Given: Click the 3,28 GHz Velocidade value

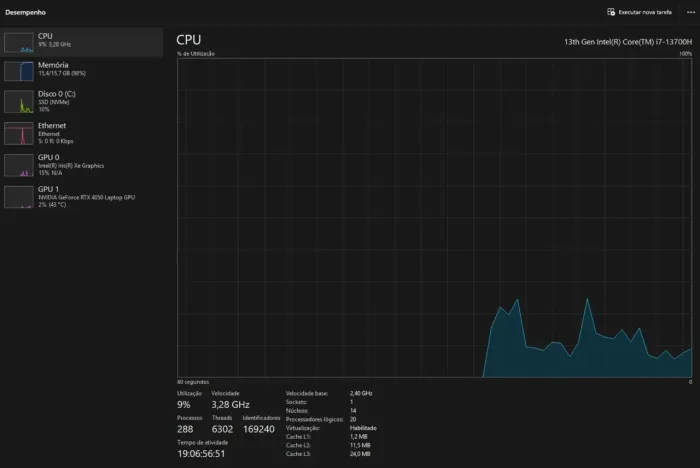Looking at the screenshot, I should 230,405.
